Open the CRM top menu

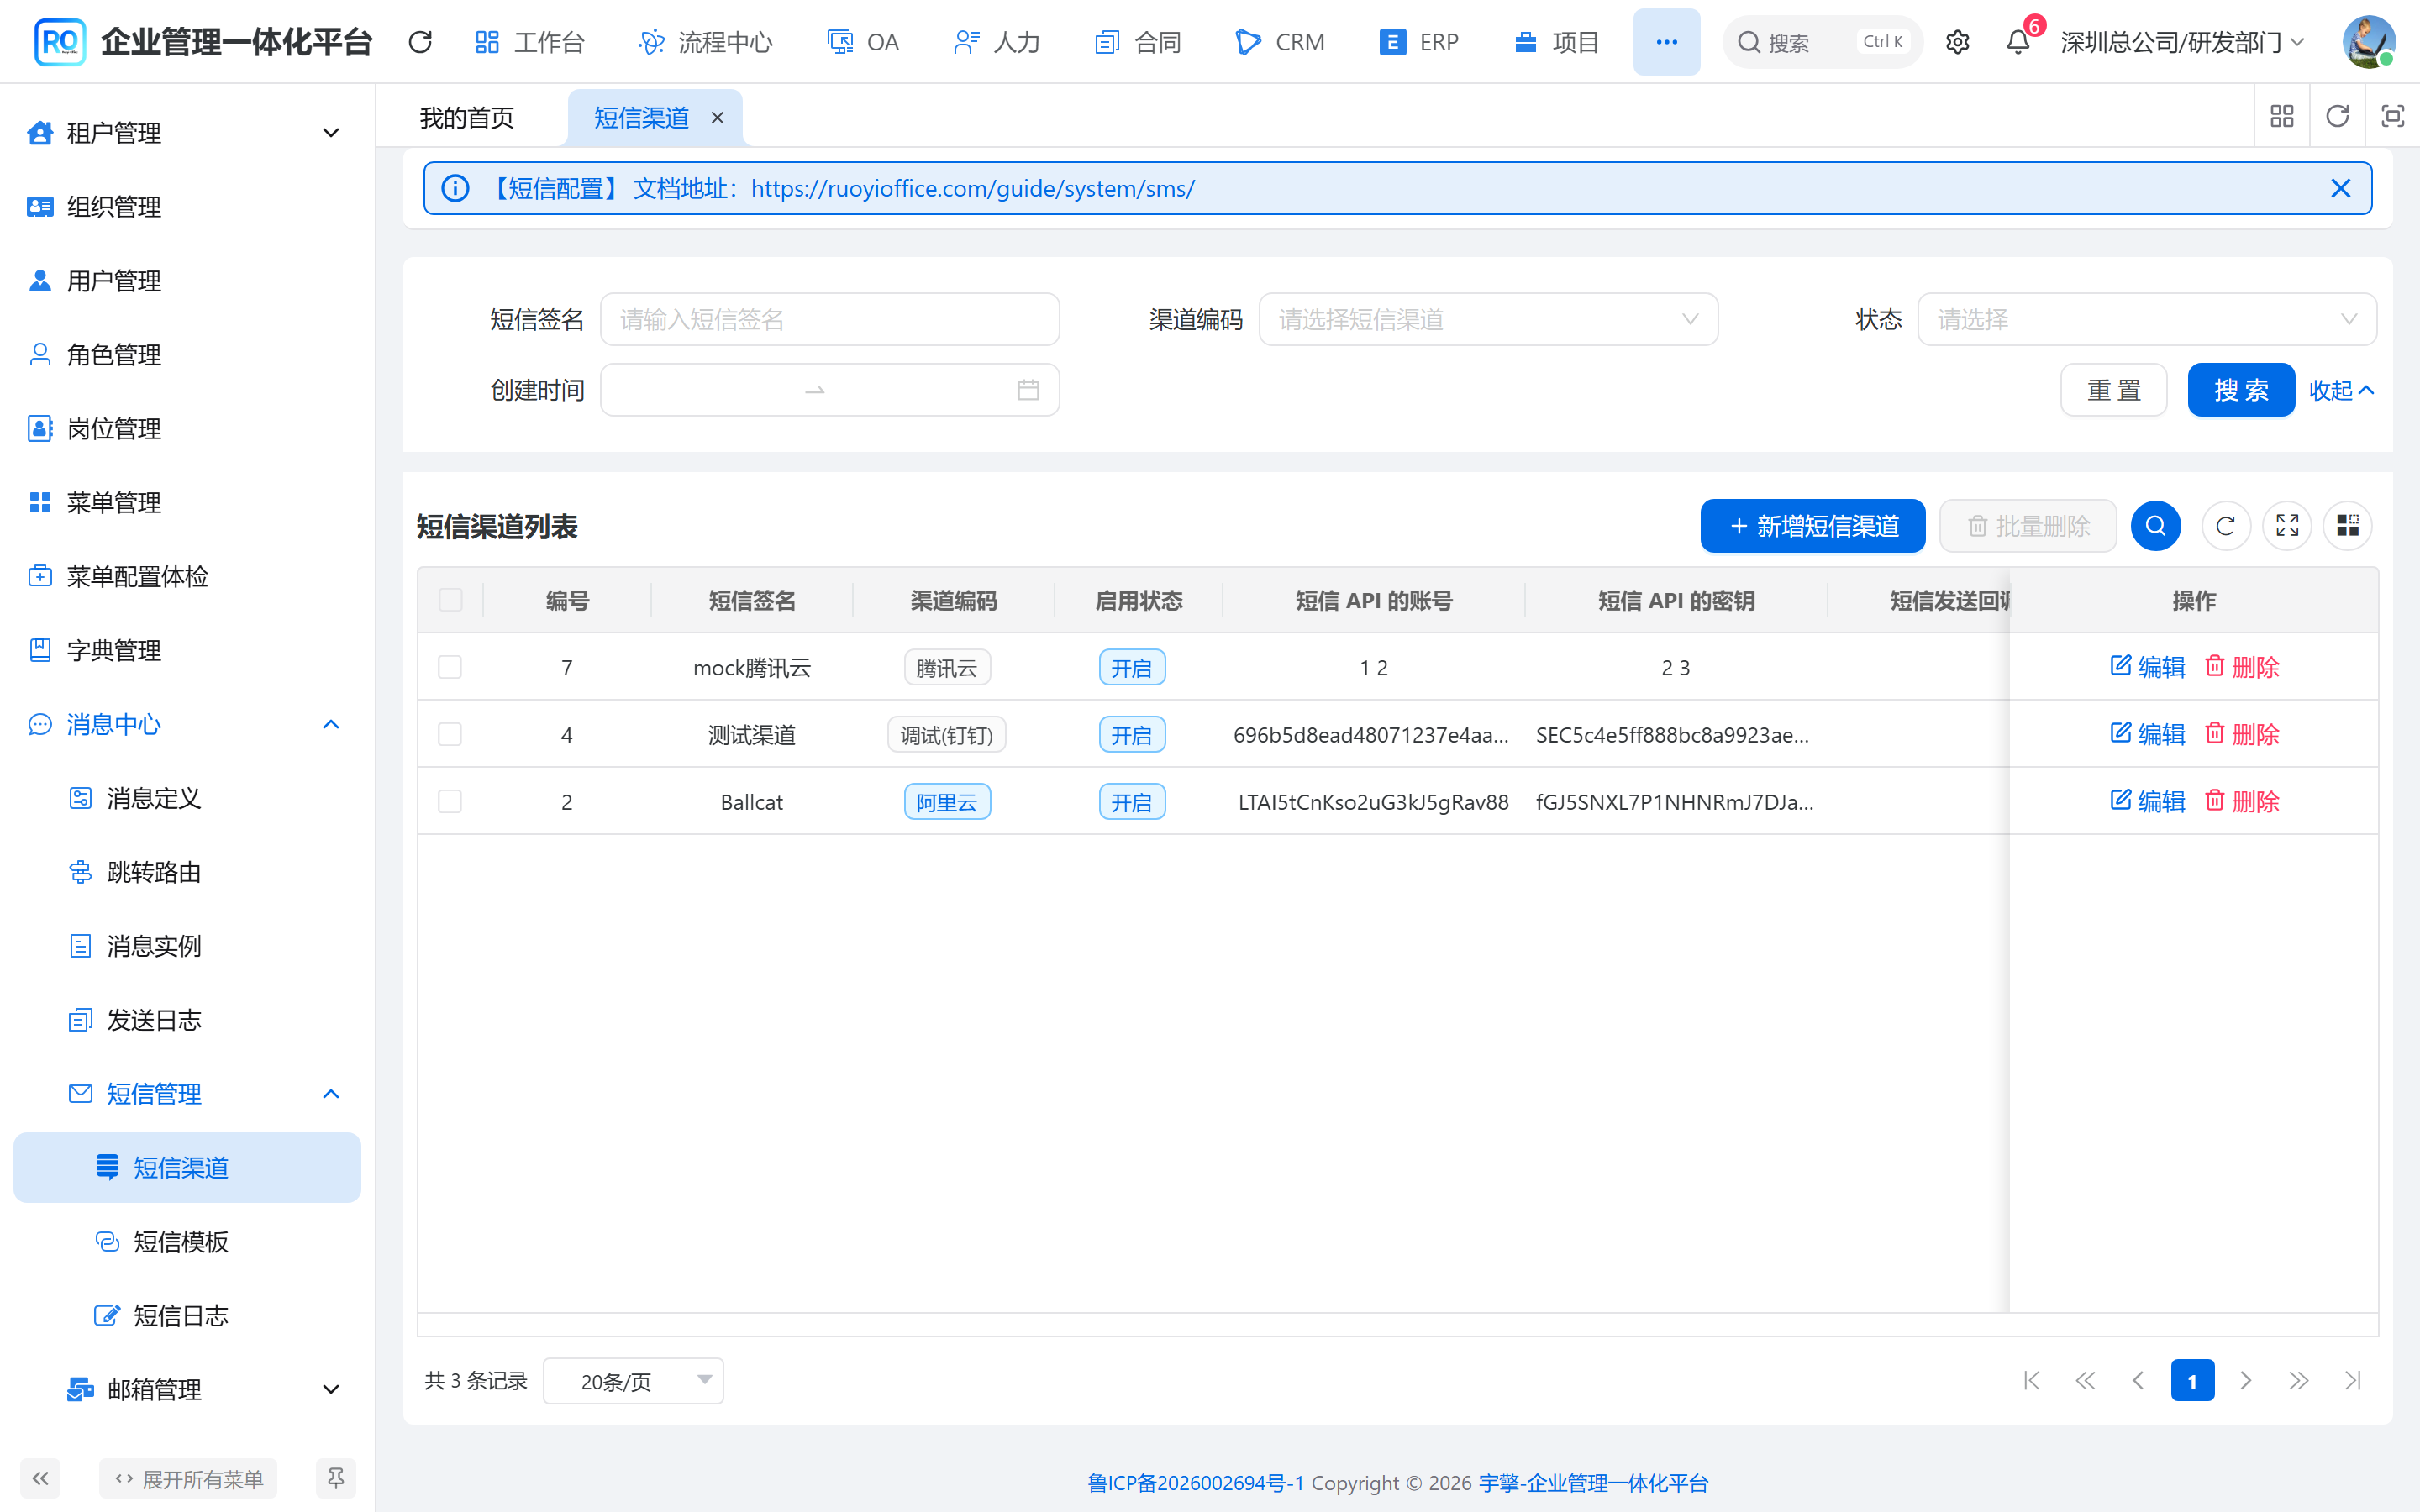[x=1281, y=42]
